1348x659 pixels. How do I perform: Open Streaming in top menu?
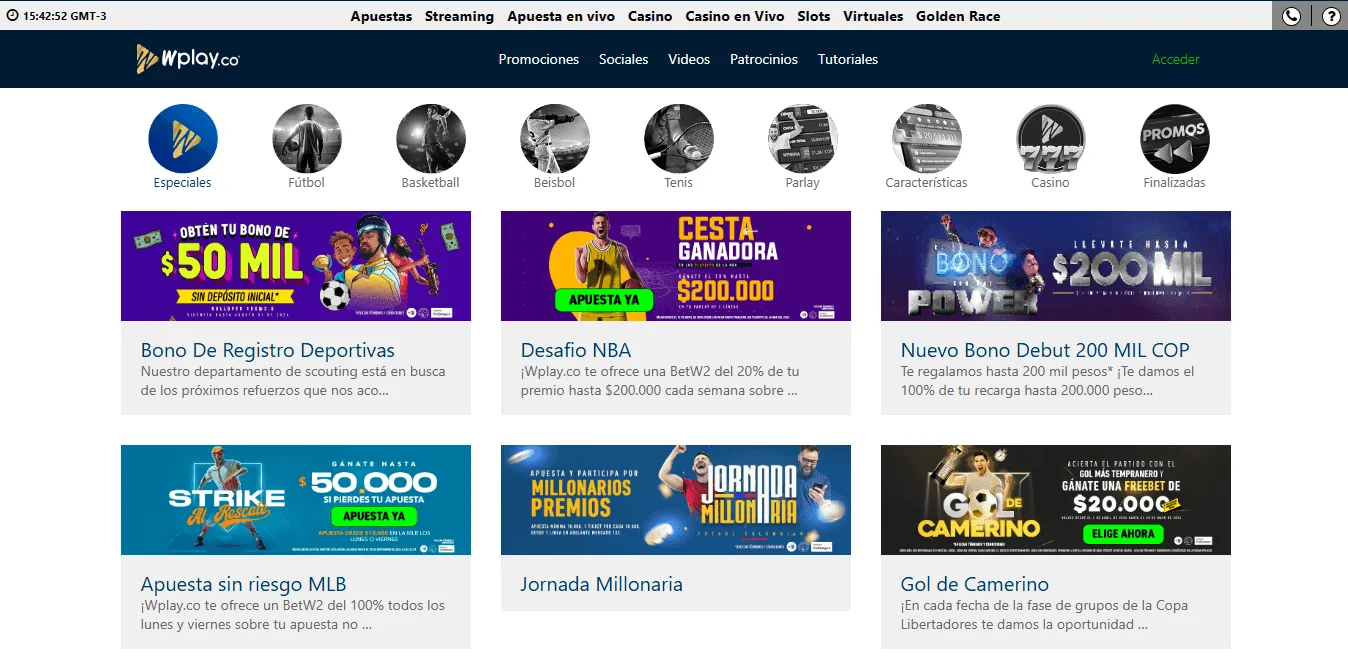point(459,16)
